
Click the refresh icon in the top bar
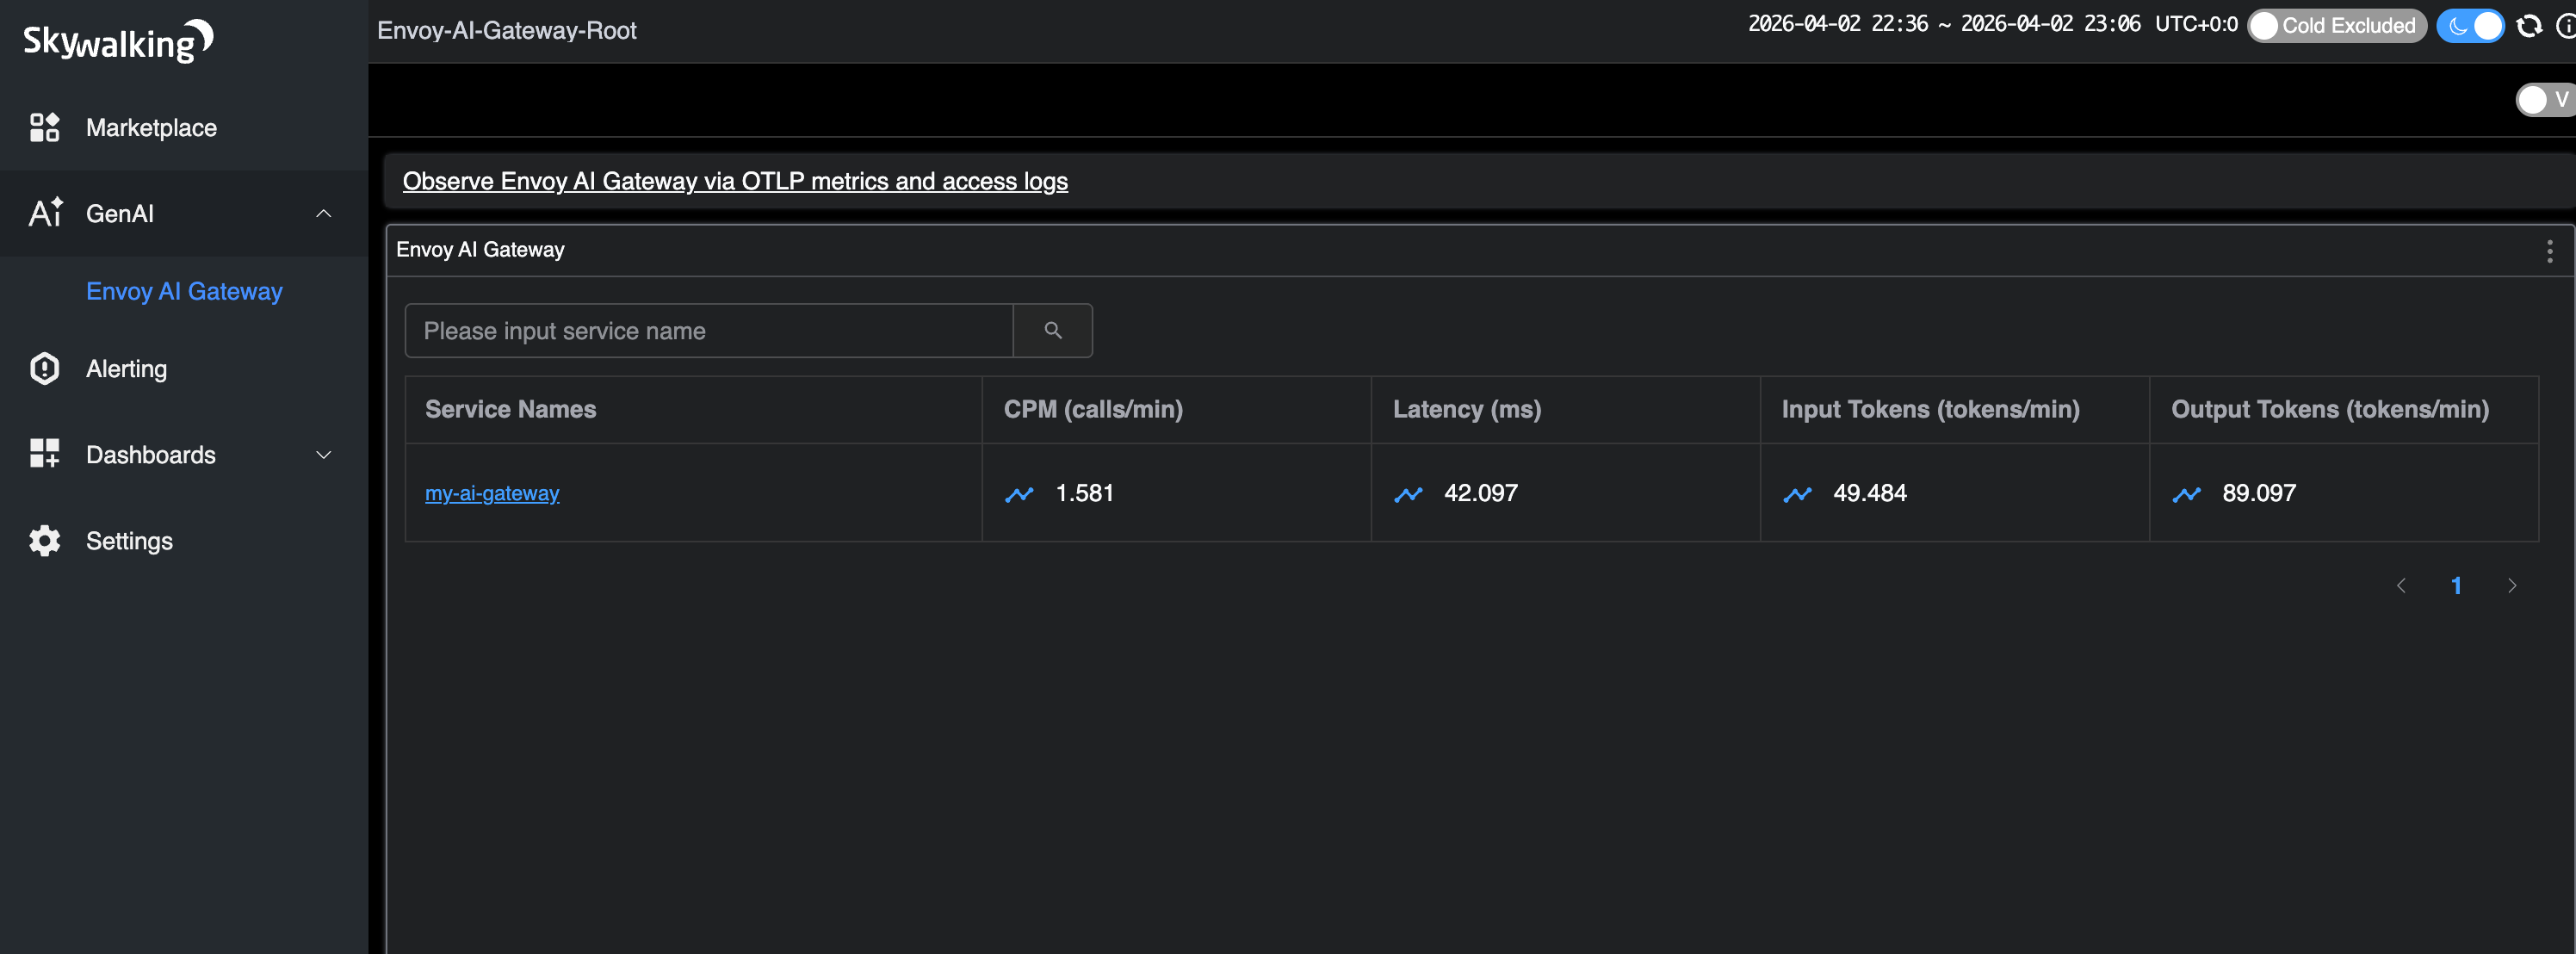[x=2528, y=26]
